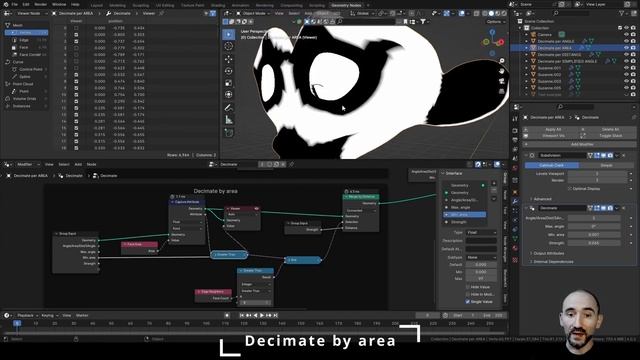Expand the Internal Dependencies subpanel
640x360 pixels.
553,262
